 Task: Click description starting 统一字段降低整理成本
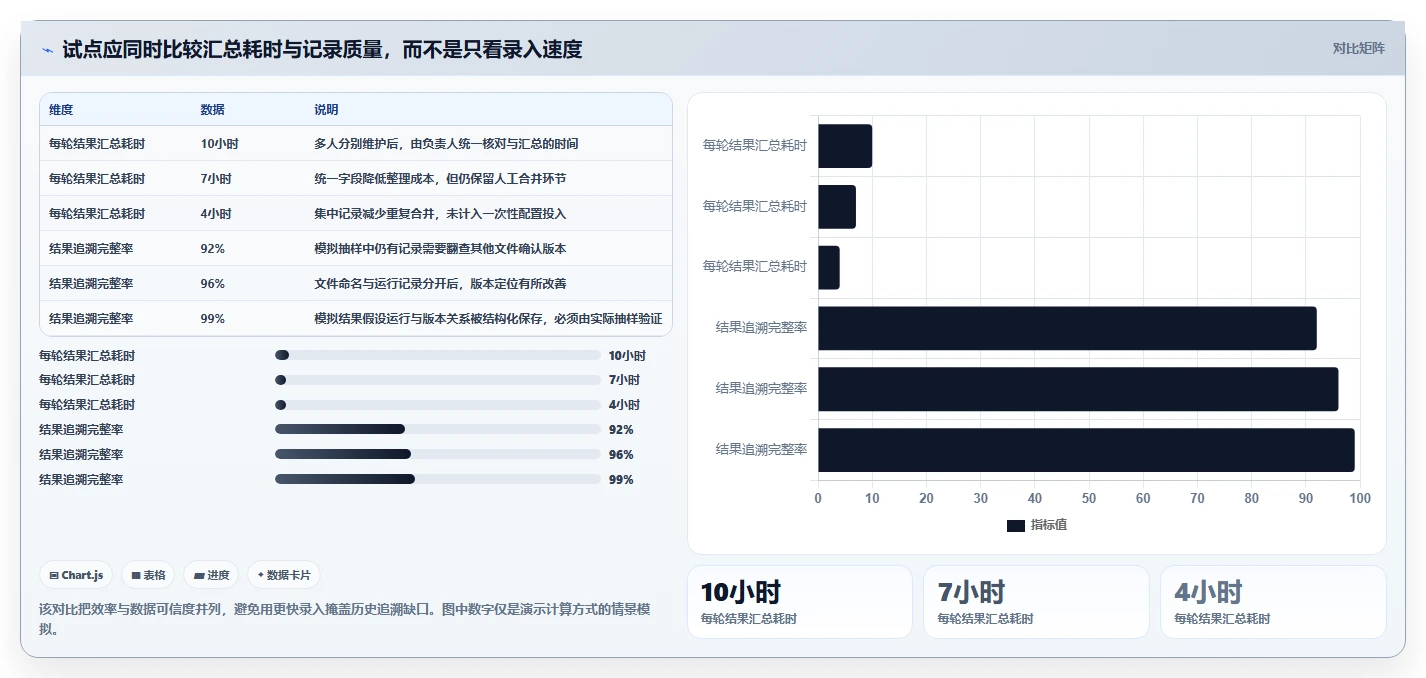pos(440,179)
